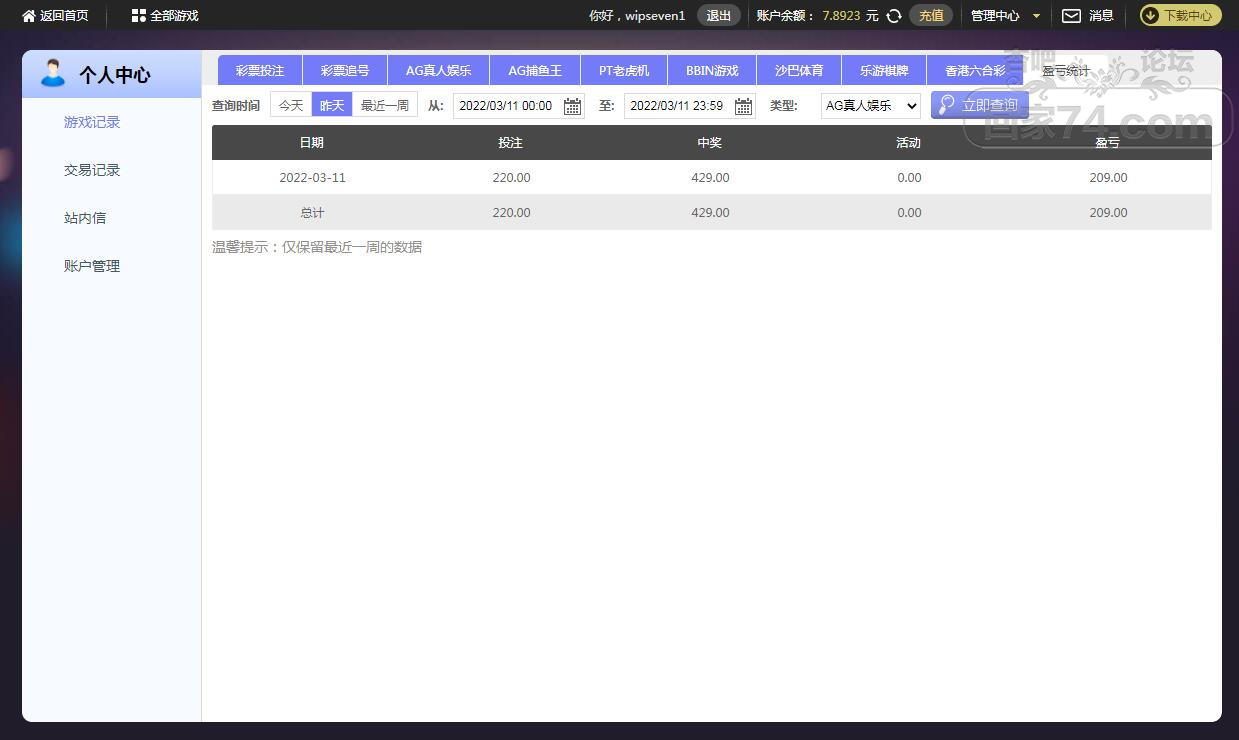
Task: Click the 下载中心 download arrow icon
Action: coord(1150,16)
